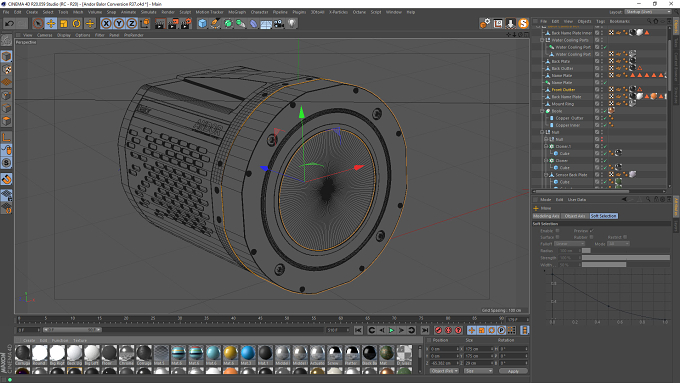Open the Falloff dropdown
The image size is (680, 383).
point(569,244)
